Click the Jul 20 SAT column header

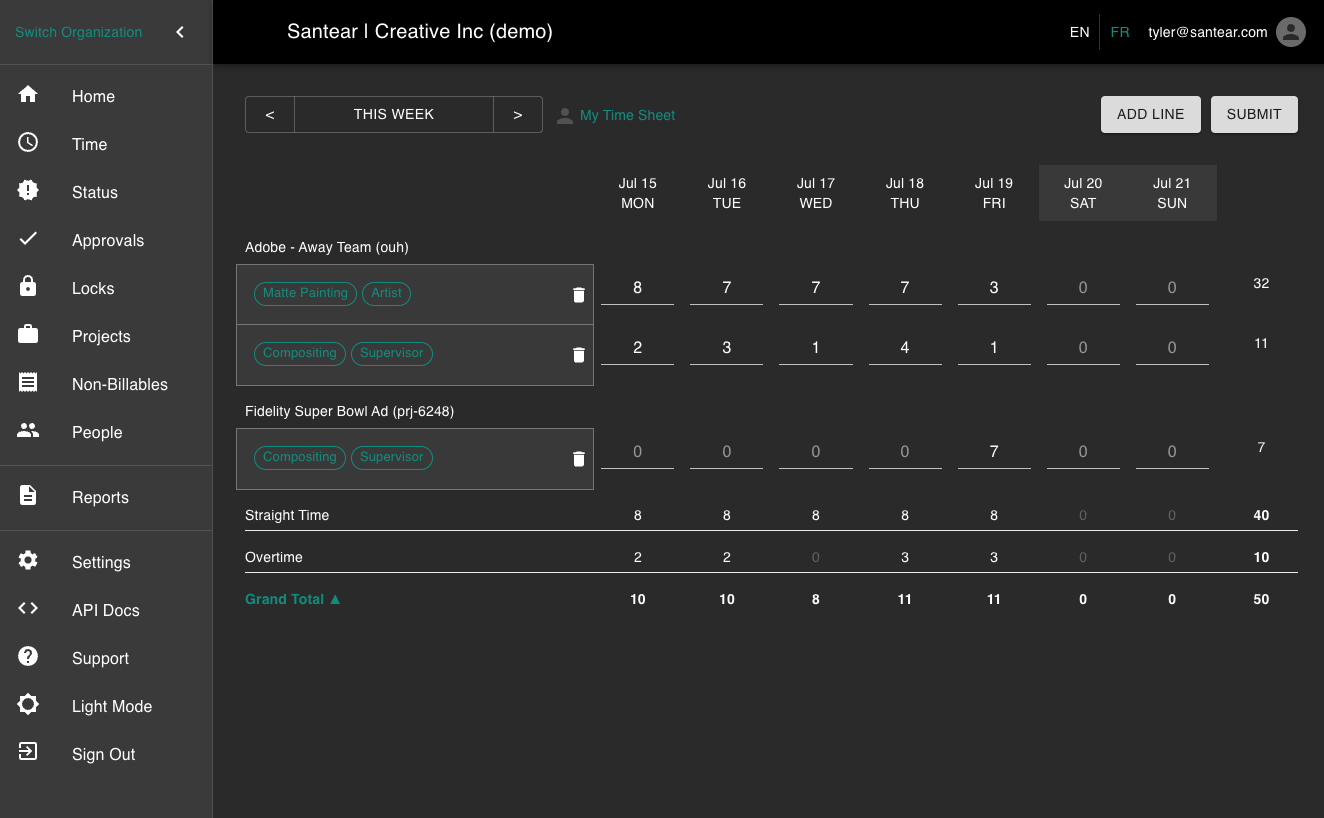1083,193
